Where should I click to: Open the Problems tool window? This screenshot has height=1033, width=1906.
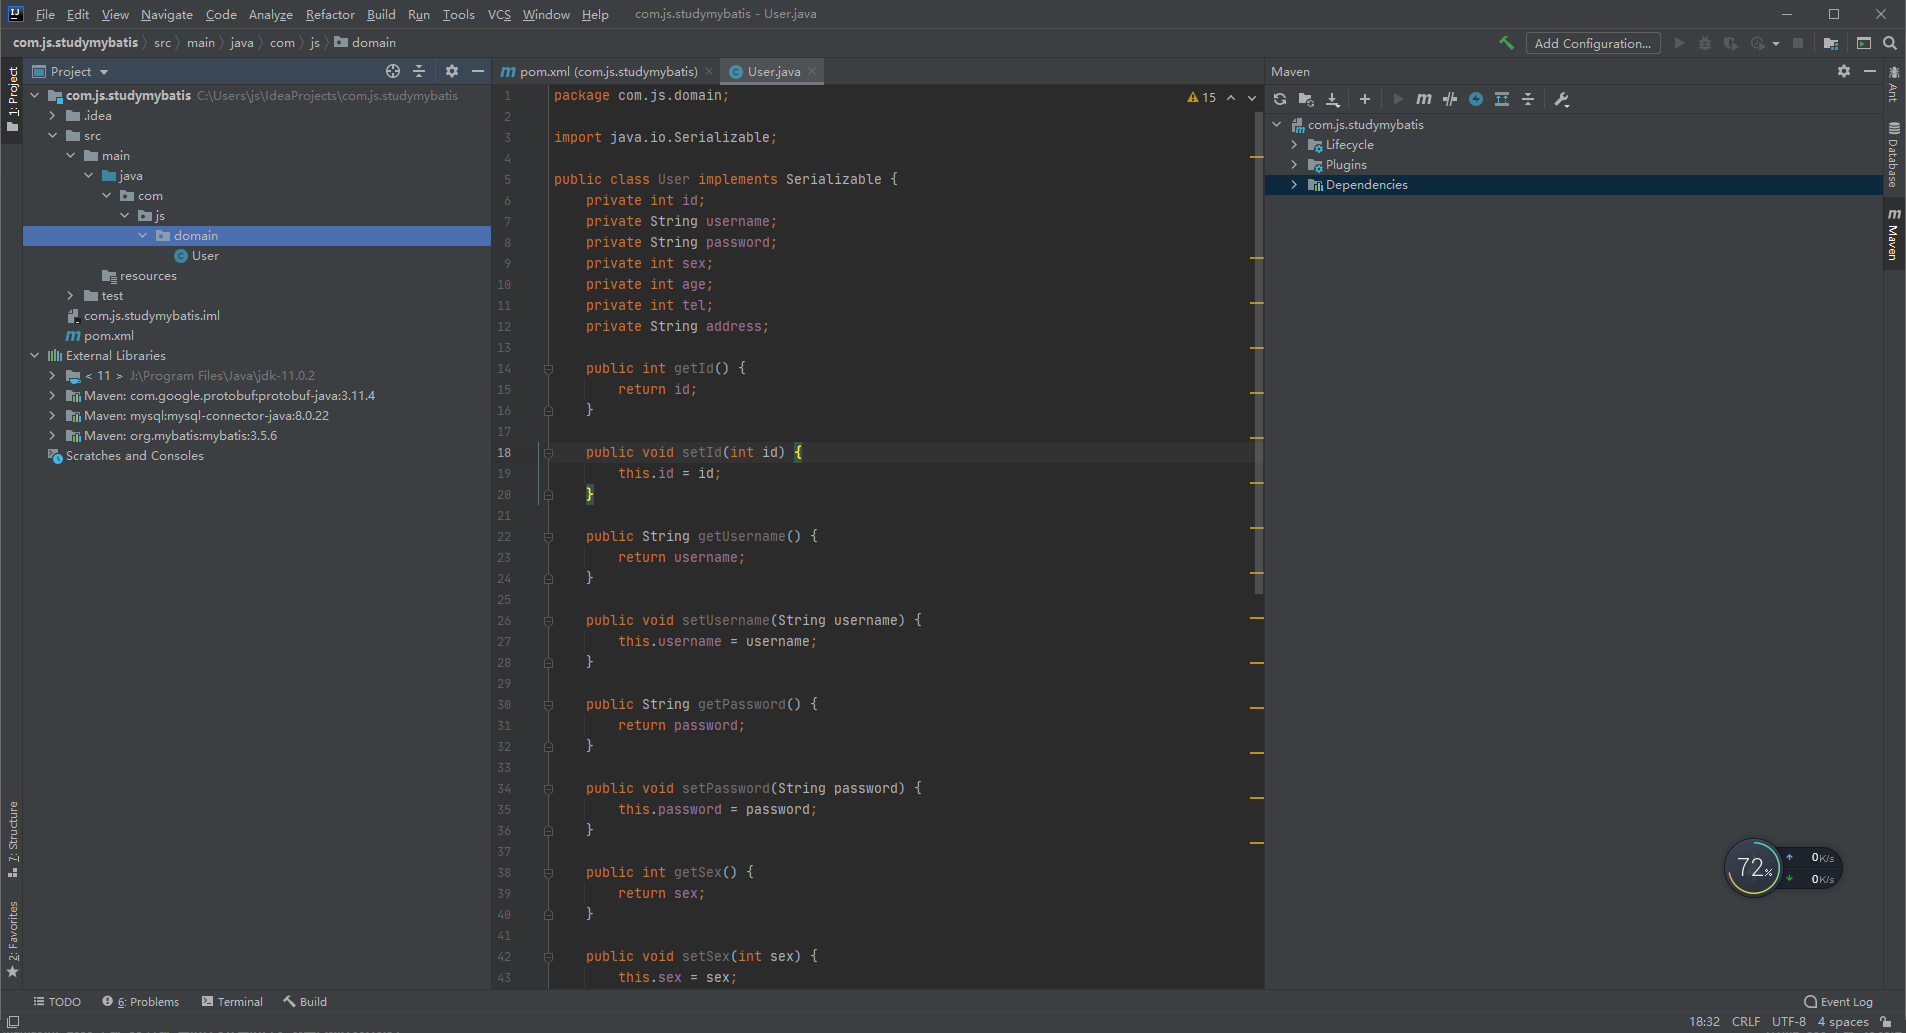tap(141, 1001)
